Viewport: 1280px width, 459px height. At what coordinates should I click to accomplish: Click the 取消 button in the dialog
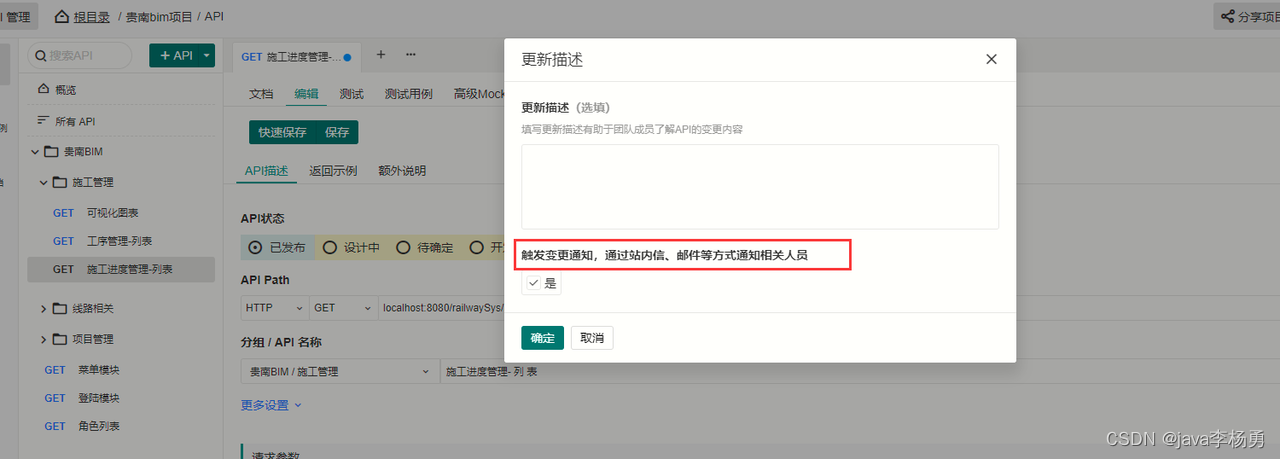592,338
